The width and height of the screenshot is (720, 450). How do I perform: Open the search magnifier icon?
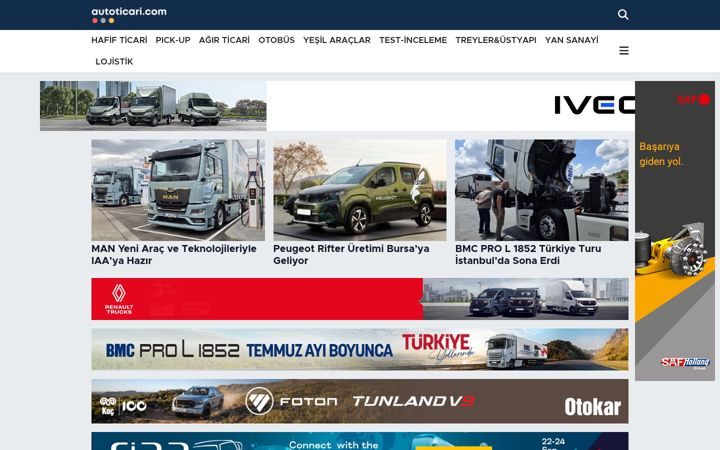click(x=623, y=15)
